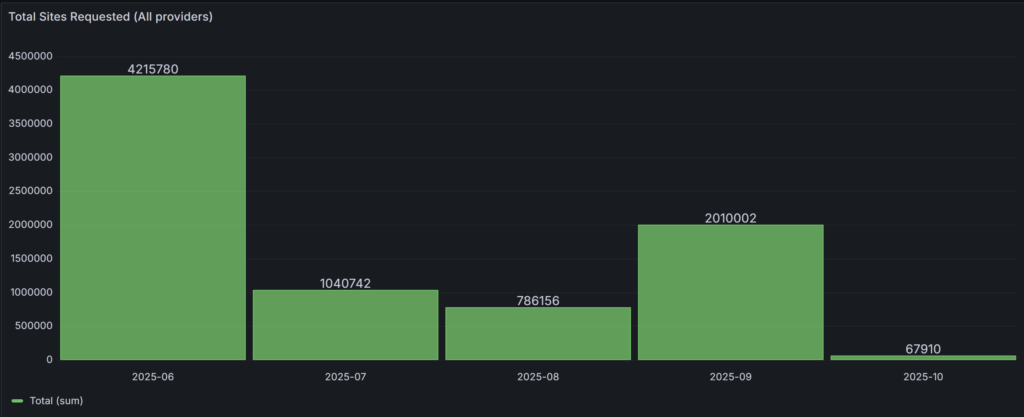Screen dimensions: 1024x417
Task: Click the green bar for 2025-08
Action: (x=538, y=333)
